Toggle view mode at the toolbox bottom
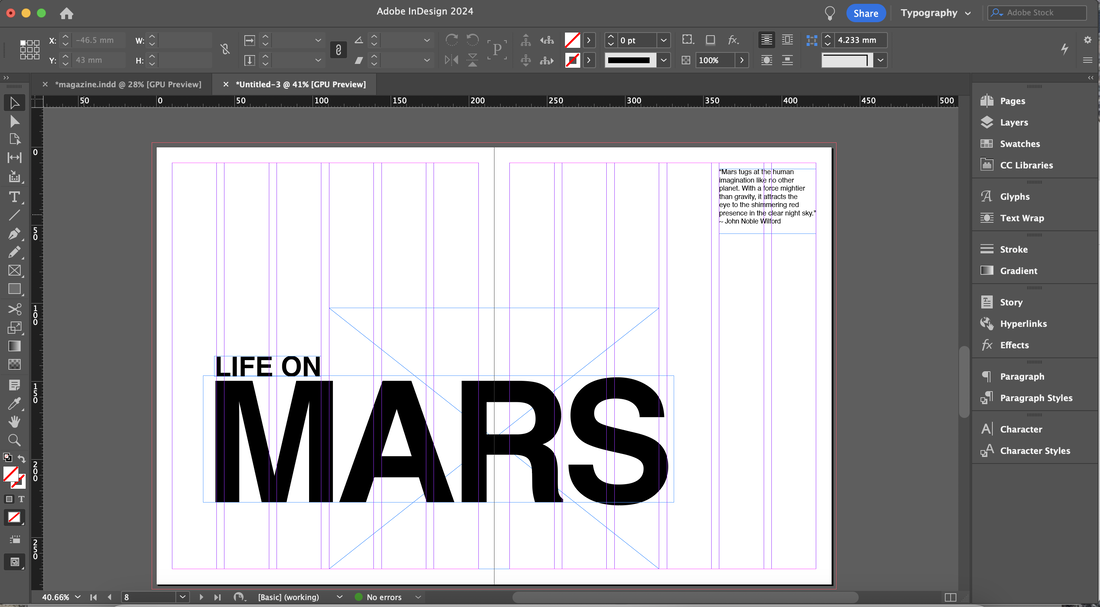Screen dimensions: 1100x607 (x=14, y=562)
